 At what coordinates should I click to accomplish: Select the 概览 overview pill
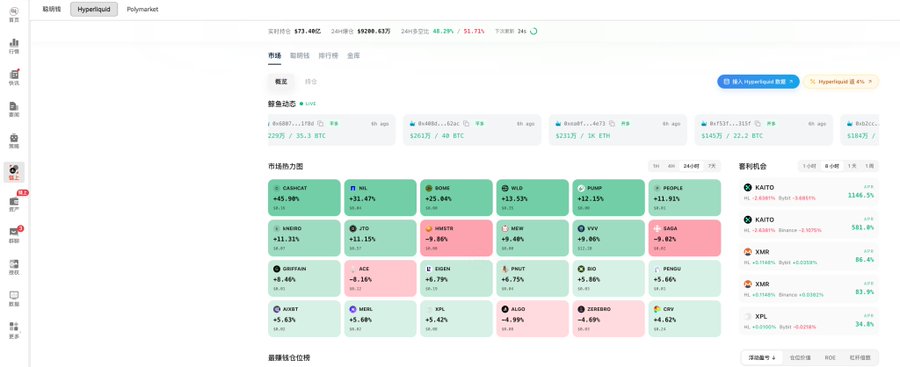[x=281, y=82]
